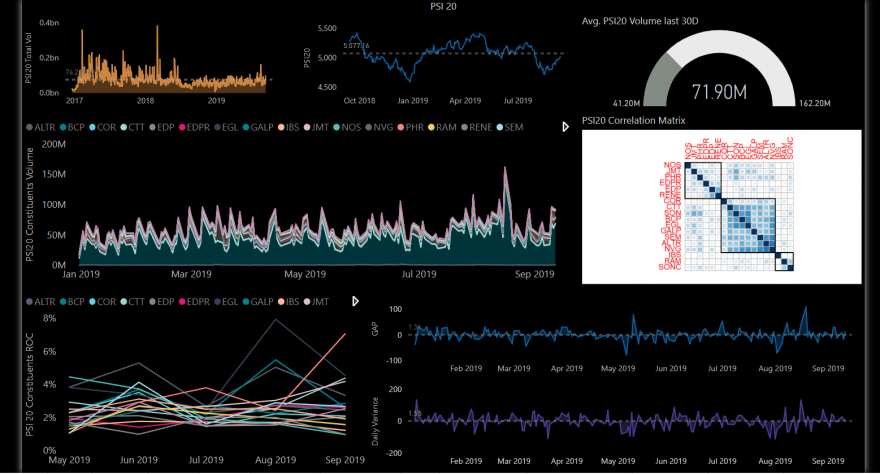Highlight NVG in the Constituents Volume legend

(379, 127)
